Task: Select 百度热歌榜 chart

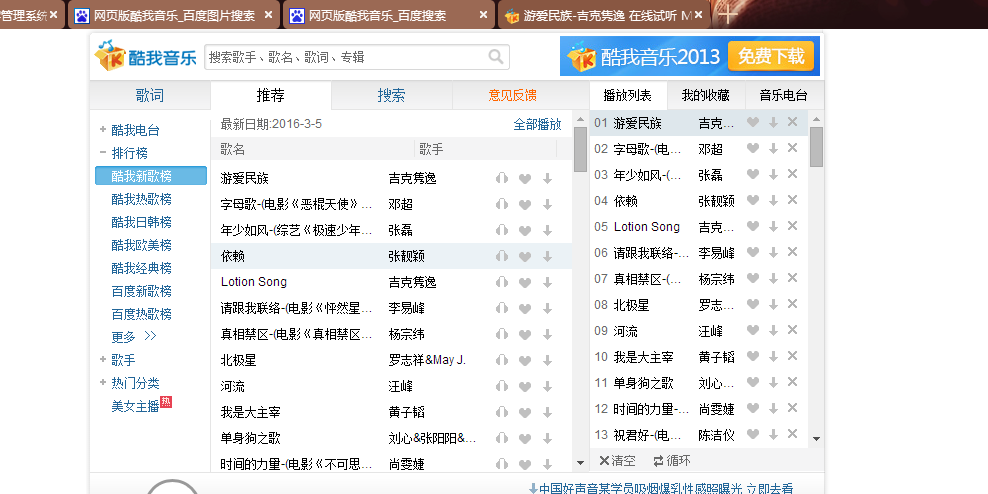Action: [141, 314]
